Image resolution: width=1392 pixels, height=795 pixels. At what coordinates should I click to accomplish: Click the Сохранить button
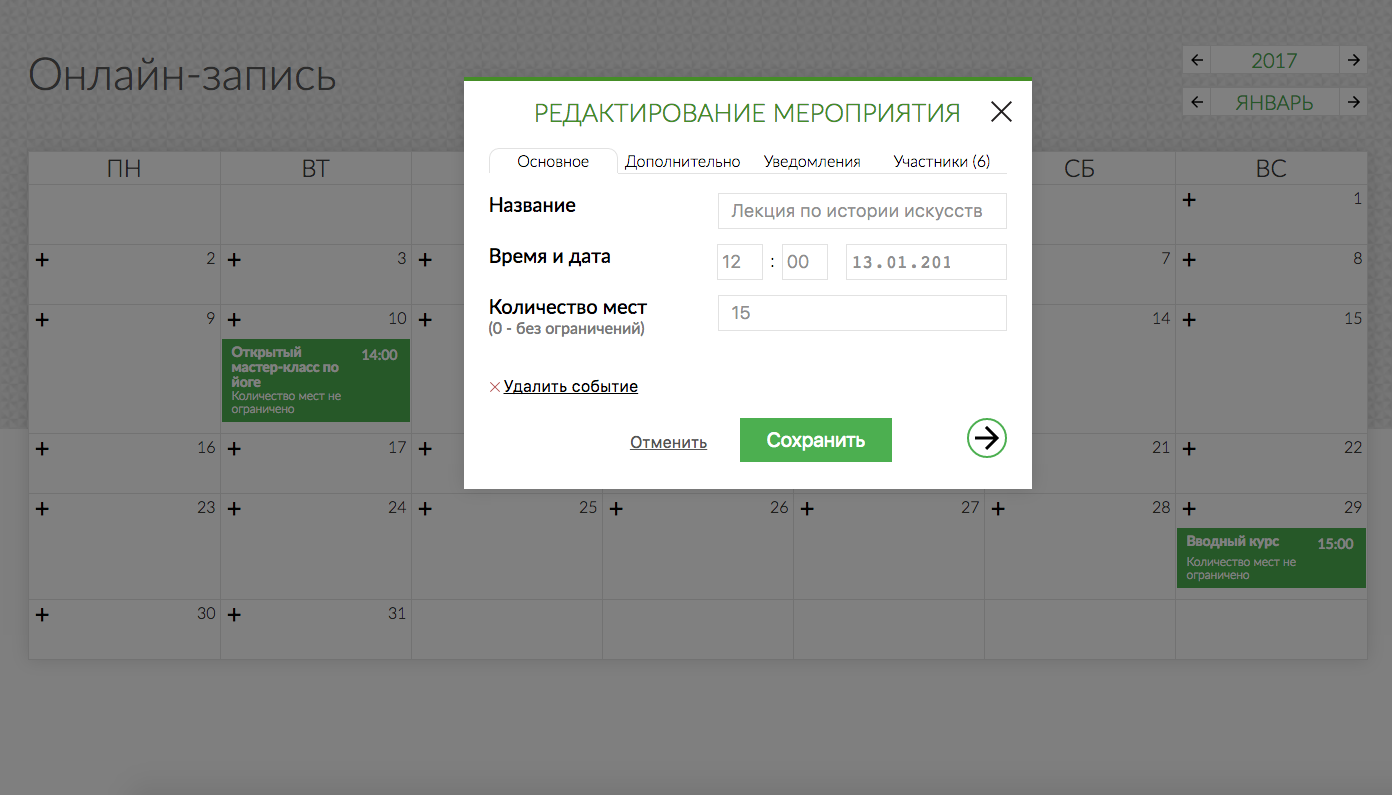click(x=816, y=440)
